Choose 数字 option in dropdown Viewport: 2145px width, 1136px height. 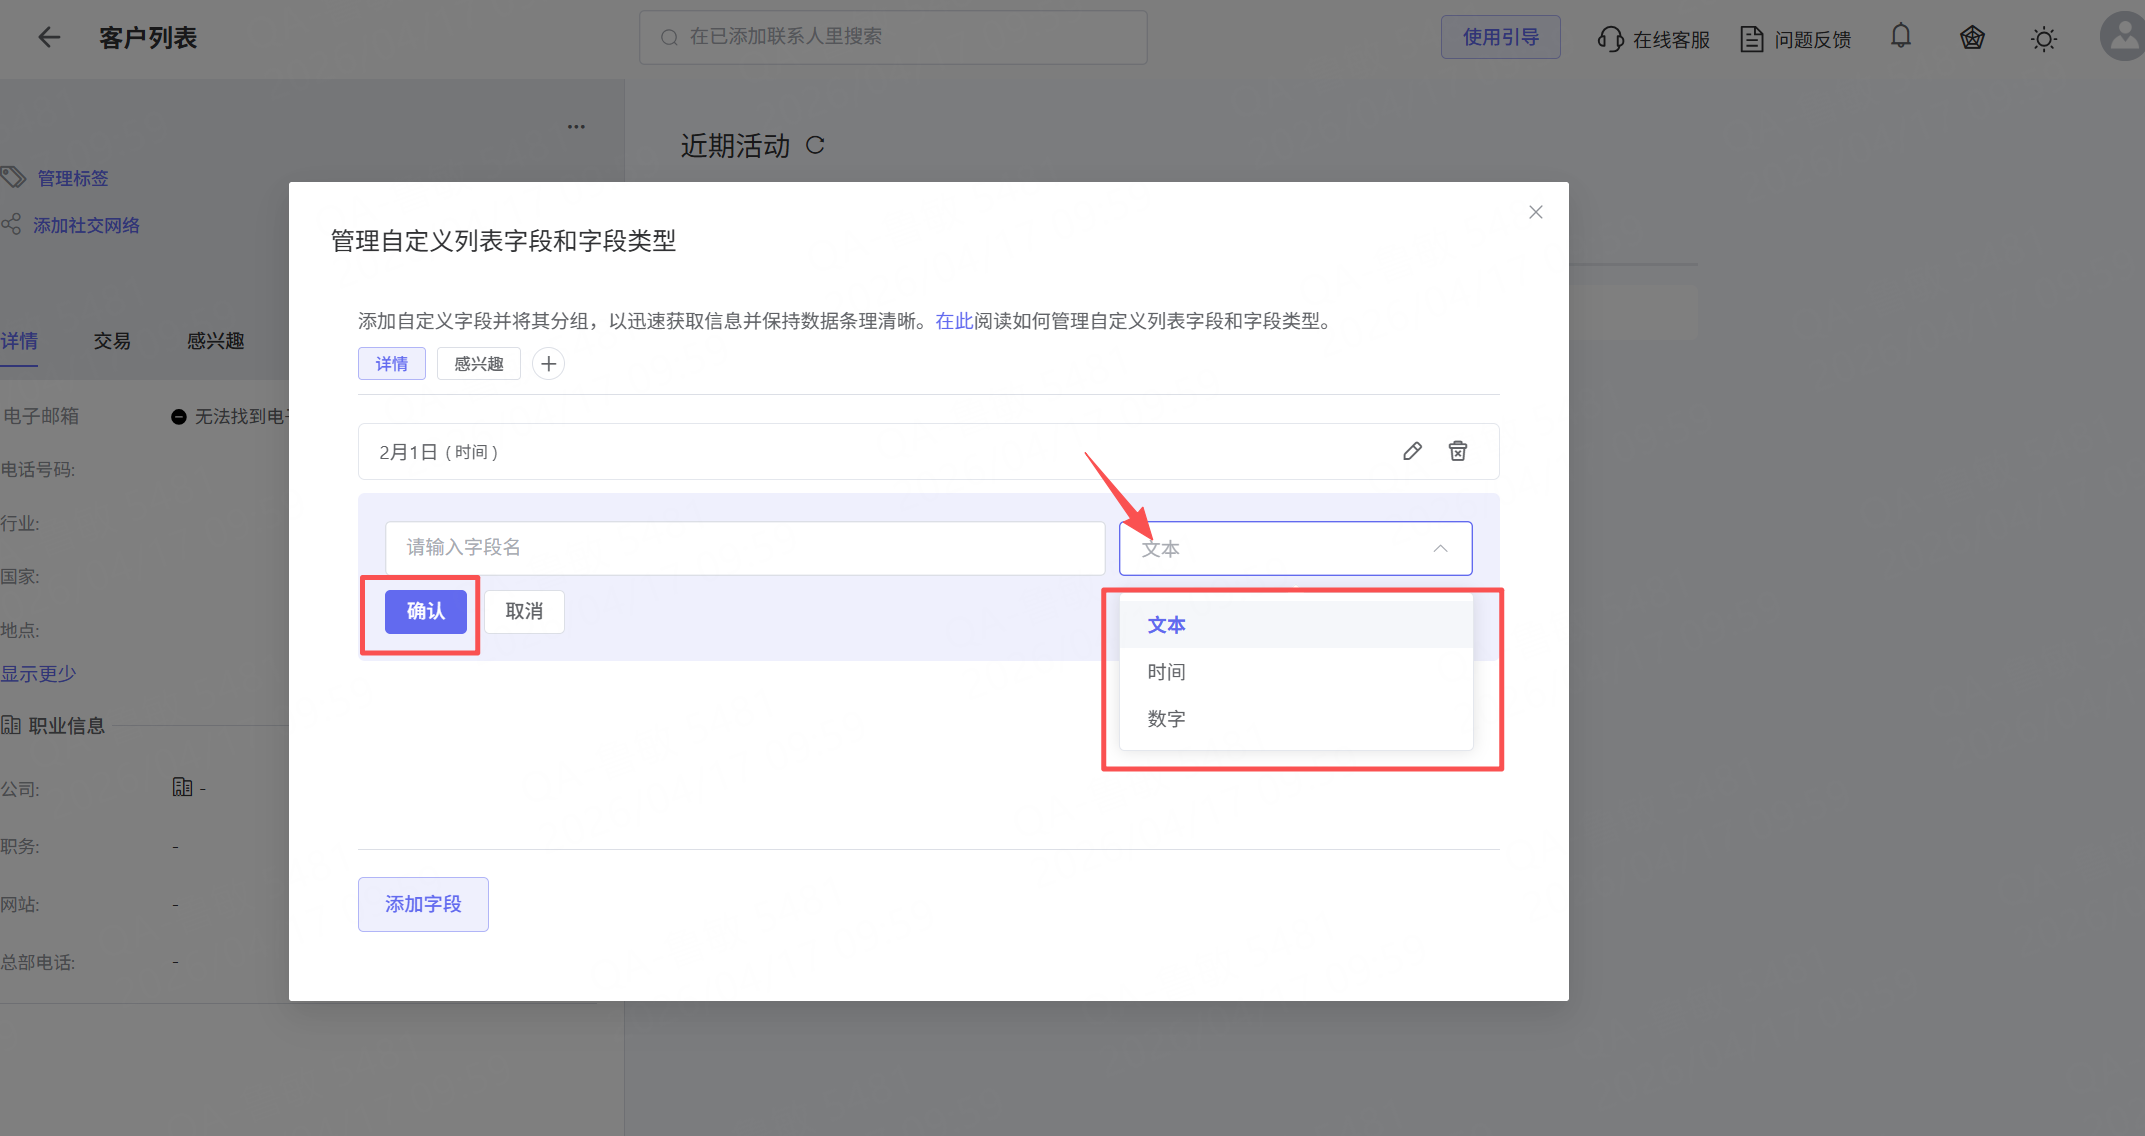(1166, 719)
